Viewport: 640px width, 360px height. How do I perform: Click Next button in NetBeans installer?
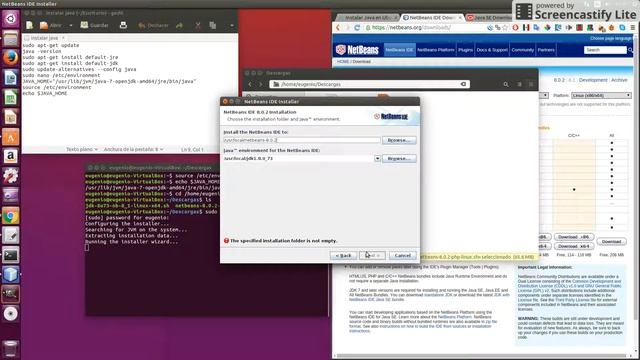coord(372,256)
